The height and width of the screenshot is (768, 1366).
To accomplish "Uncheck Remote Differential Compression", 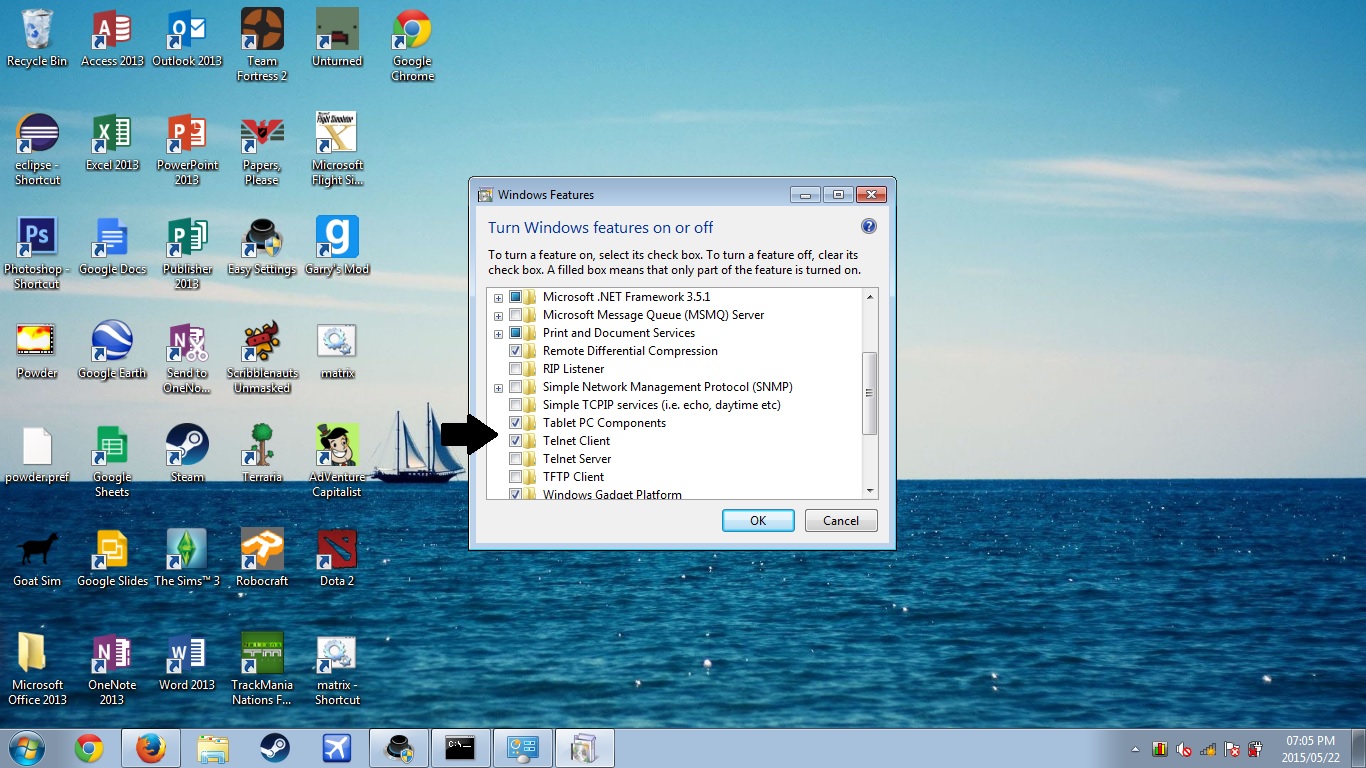I will [x=516, y=351].
